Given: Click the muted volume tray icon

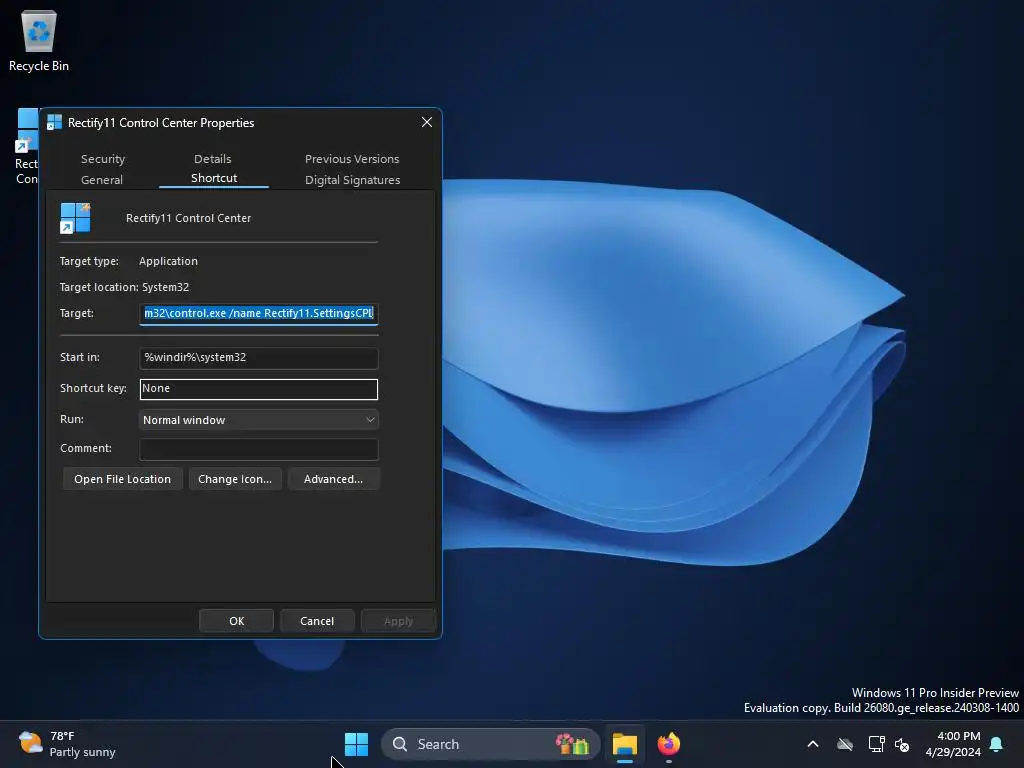Looking at the screenshot, I should [x=902, y=744].
